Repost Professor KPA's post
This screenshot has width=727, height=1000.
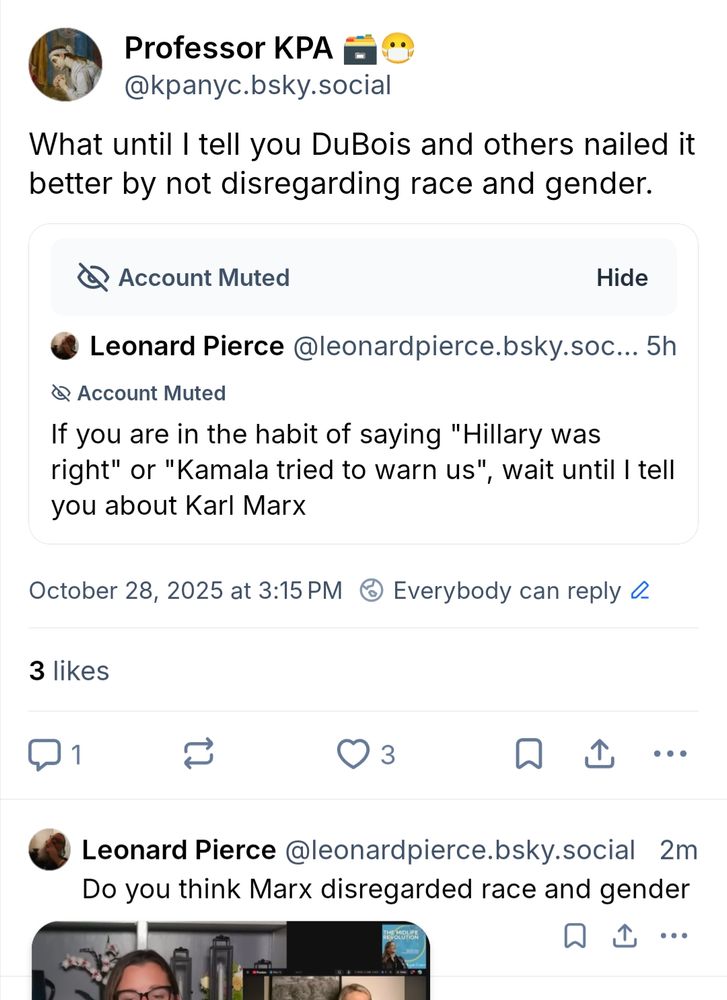[x=198, y=753]
